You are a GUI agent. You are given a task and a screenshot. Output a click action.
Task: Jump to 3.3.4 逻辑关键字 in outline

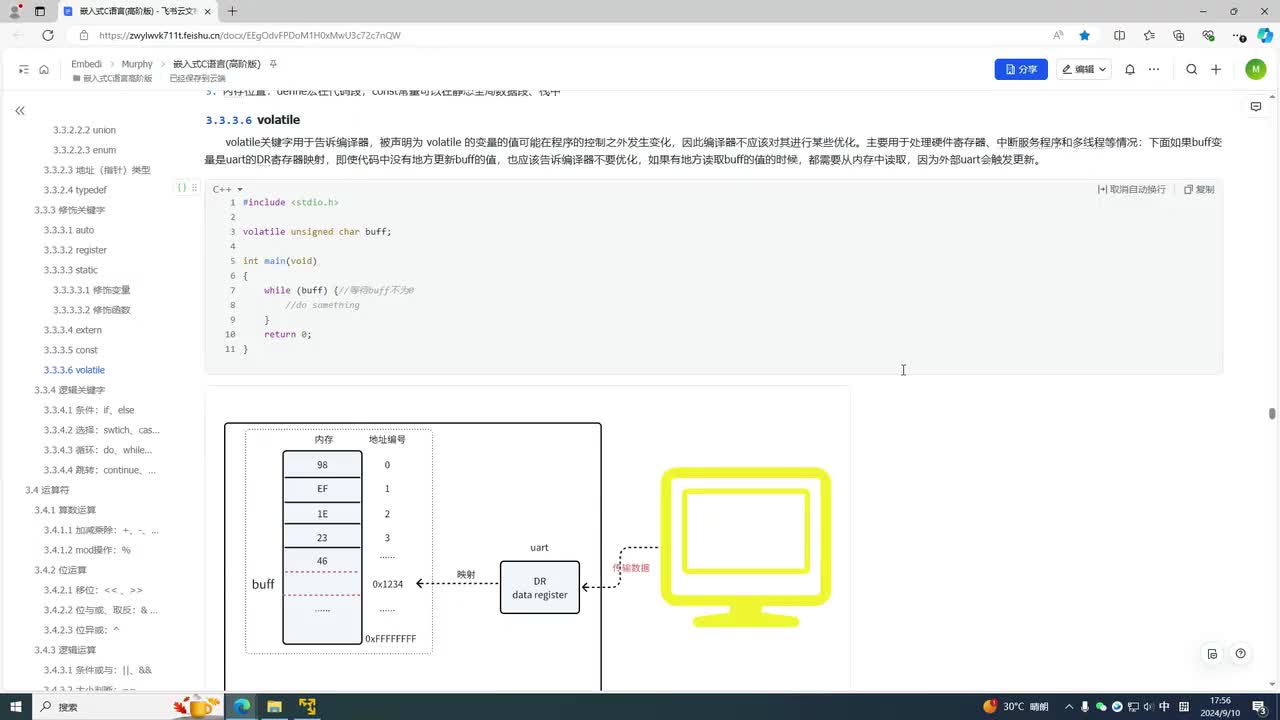(x=70, y=390)
